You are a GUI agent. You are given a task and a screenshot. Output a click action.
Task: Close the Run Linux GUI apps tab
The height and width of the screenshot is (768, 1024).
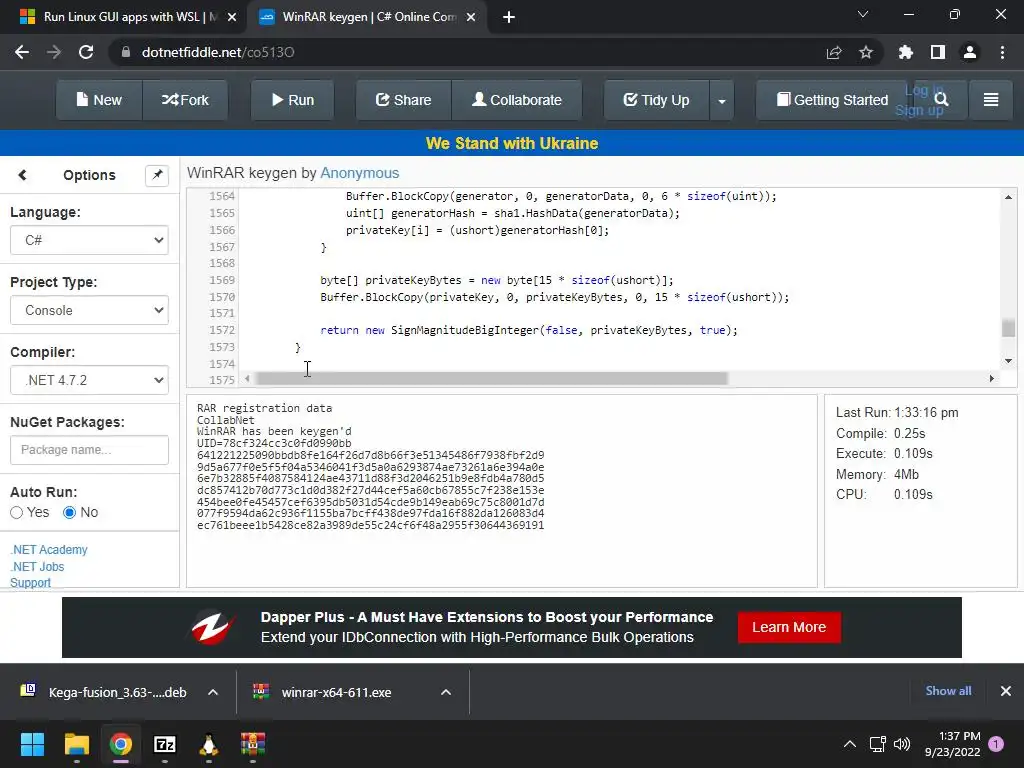(231, 17)
